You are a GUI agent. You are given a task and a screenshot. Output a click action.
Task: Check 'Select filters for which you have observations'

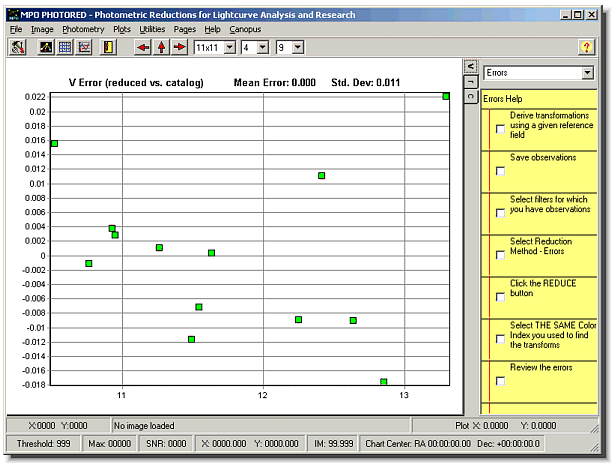[500, 213]
